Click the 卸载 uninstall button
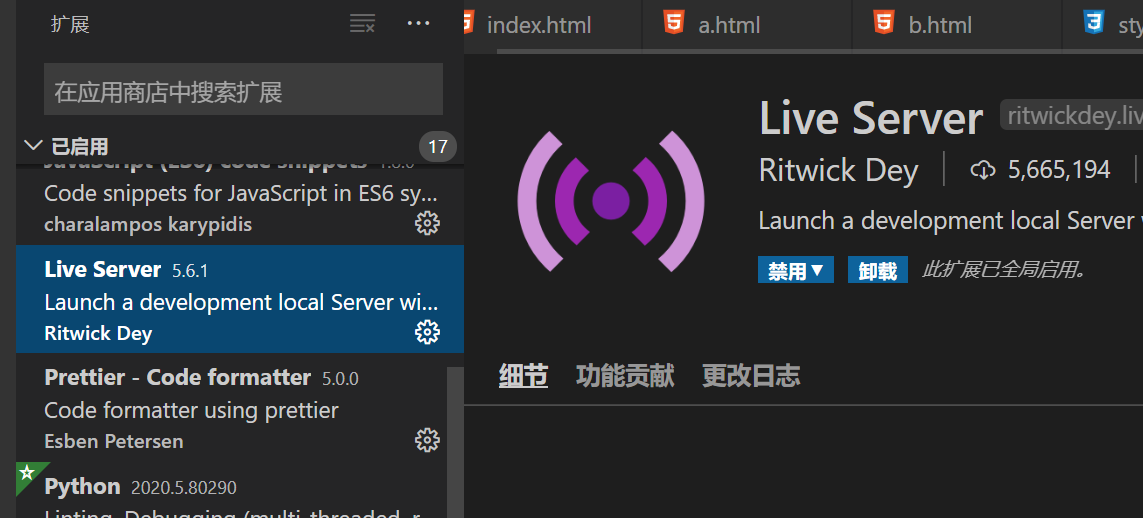The width and height of the screenshot is (1143, 518). tap(878, 270)
